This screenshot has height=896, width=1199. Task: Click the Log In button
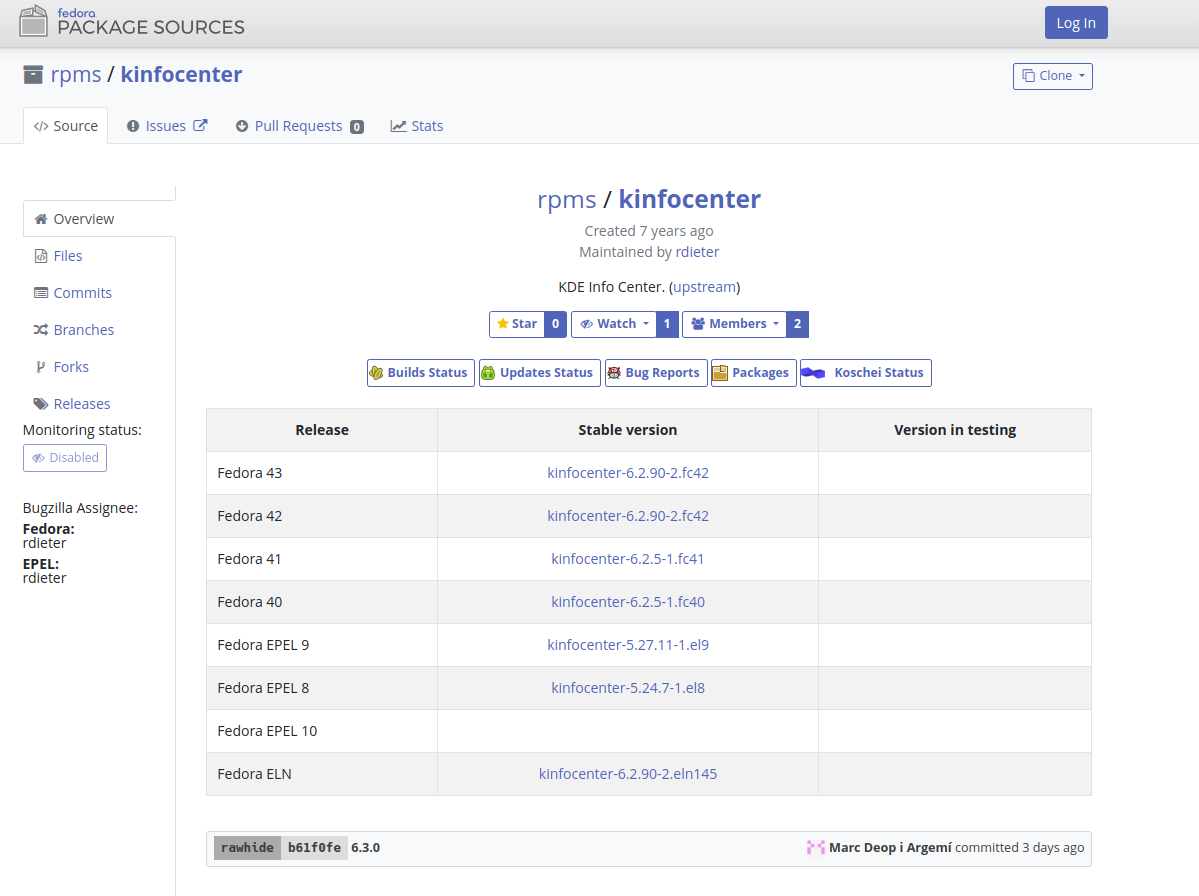pos(1076,22)
